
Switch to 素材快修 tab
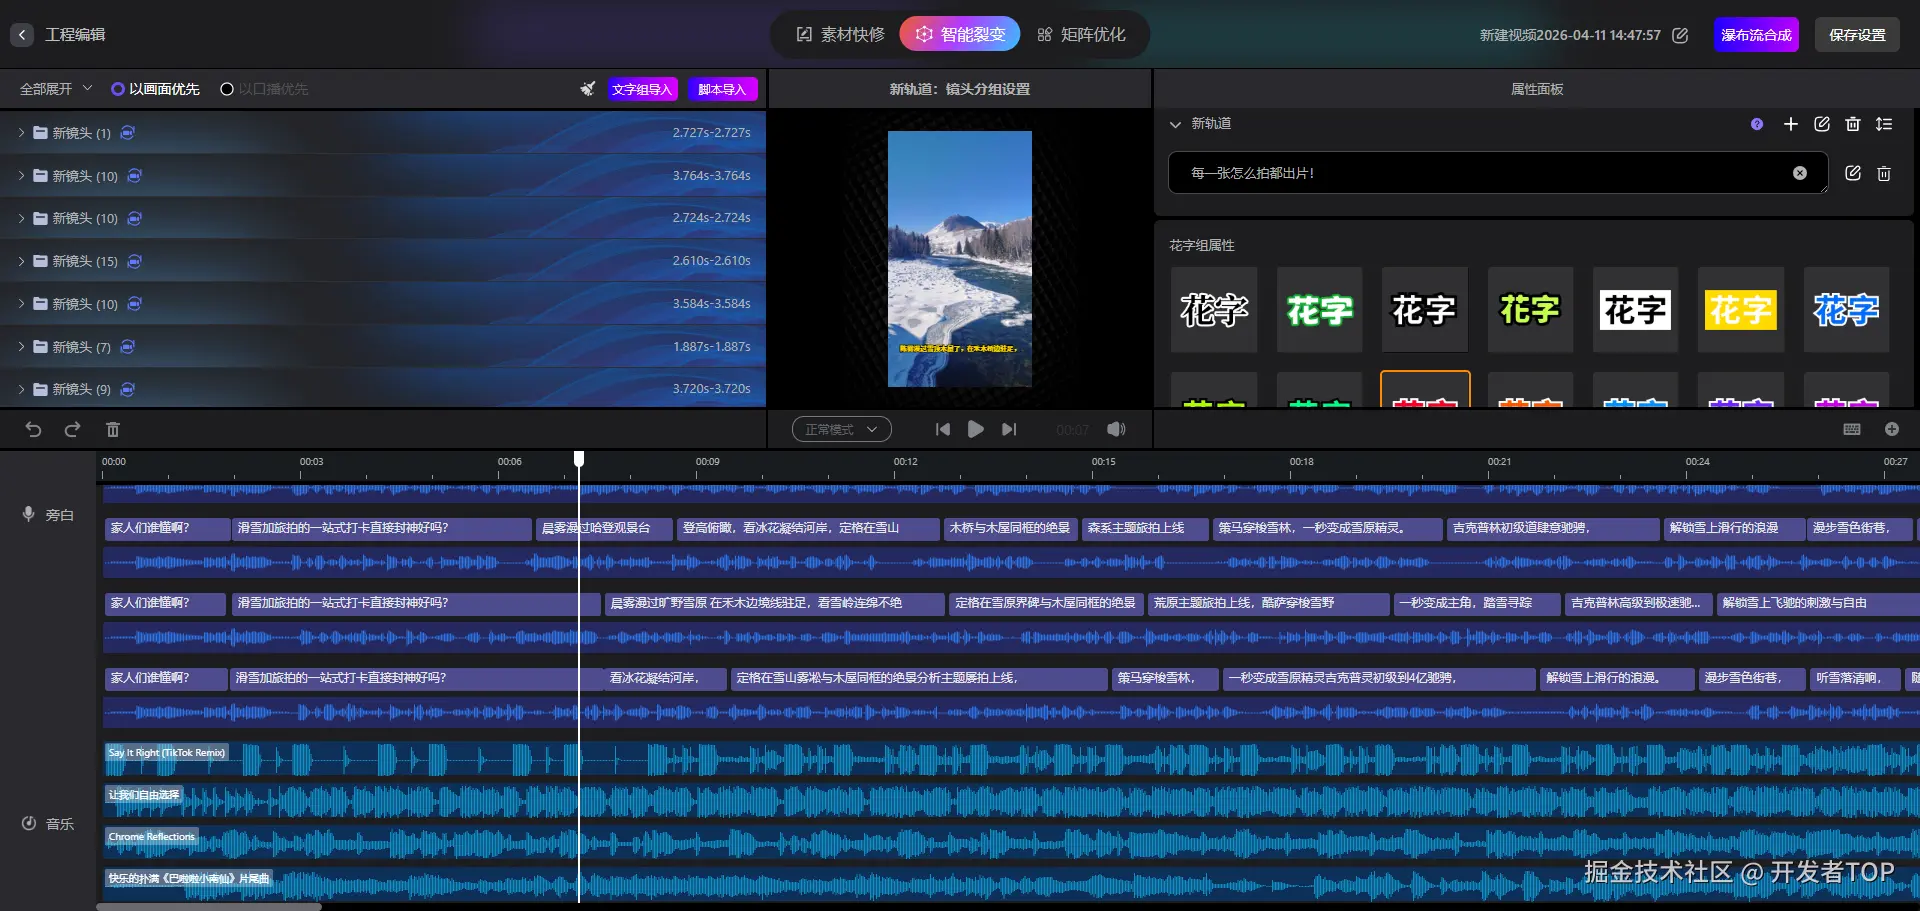[x=840, y=35]
